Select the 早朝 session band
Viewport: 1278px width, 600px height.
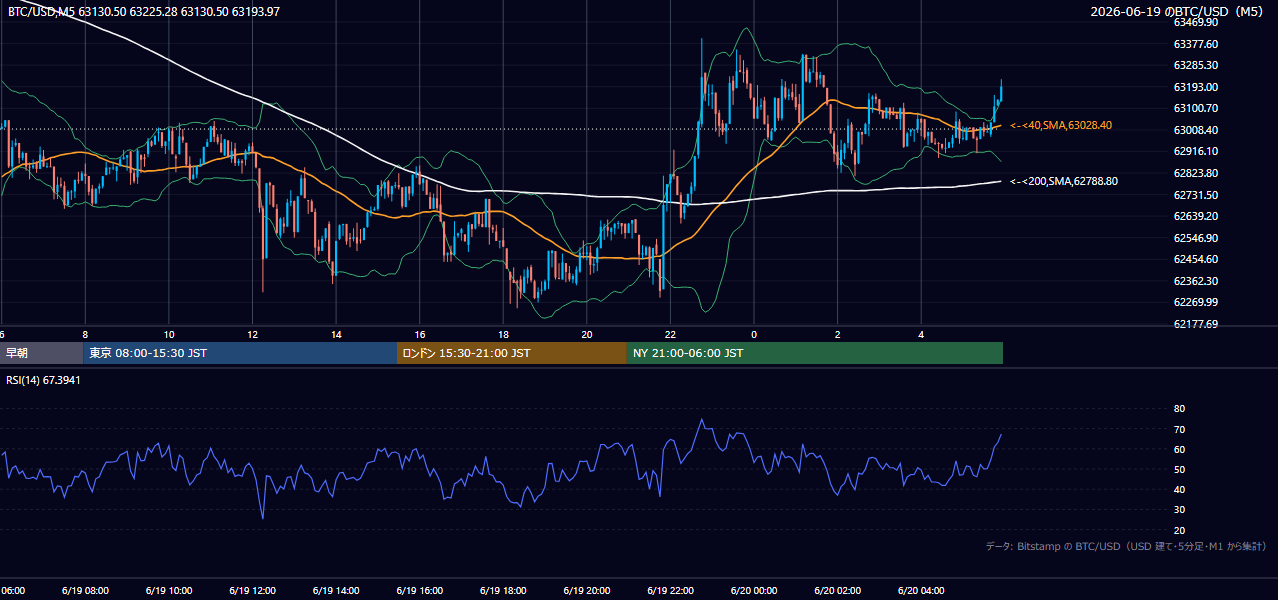pos(41,353)
